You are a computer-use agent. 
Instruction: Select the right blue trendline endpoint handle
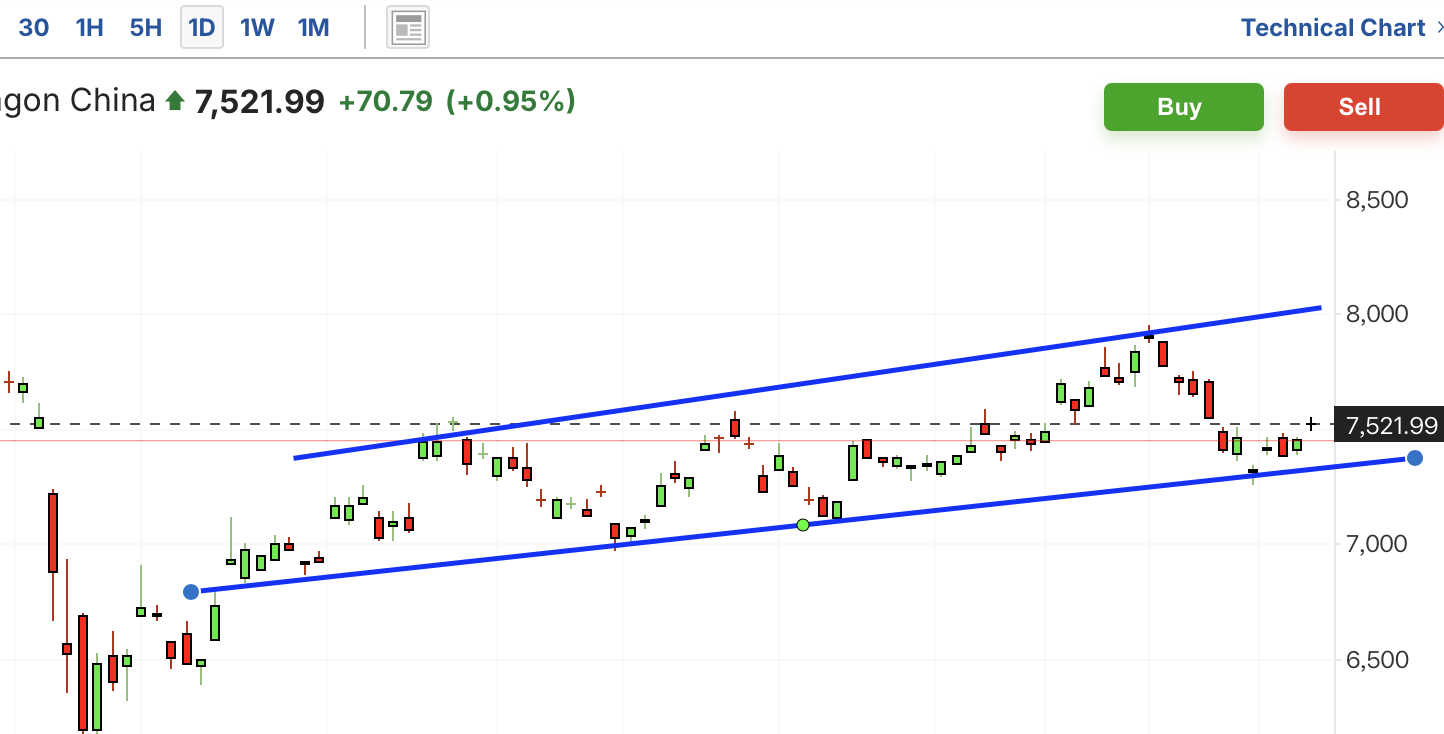coord(1414,458)
